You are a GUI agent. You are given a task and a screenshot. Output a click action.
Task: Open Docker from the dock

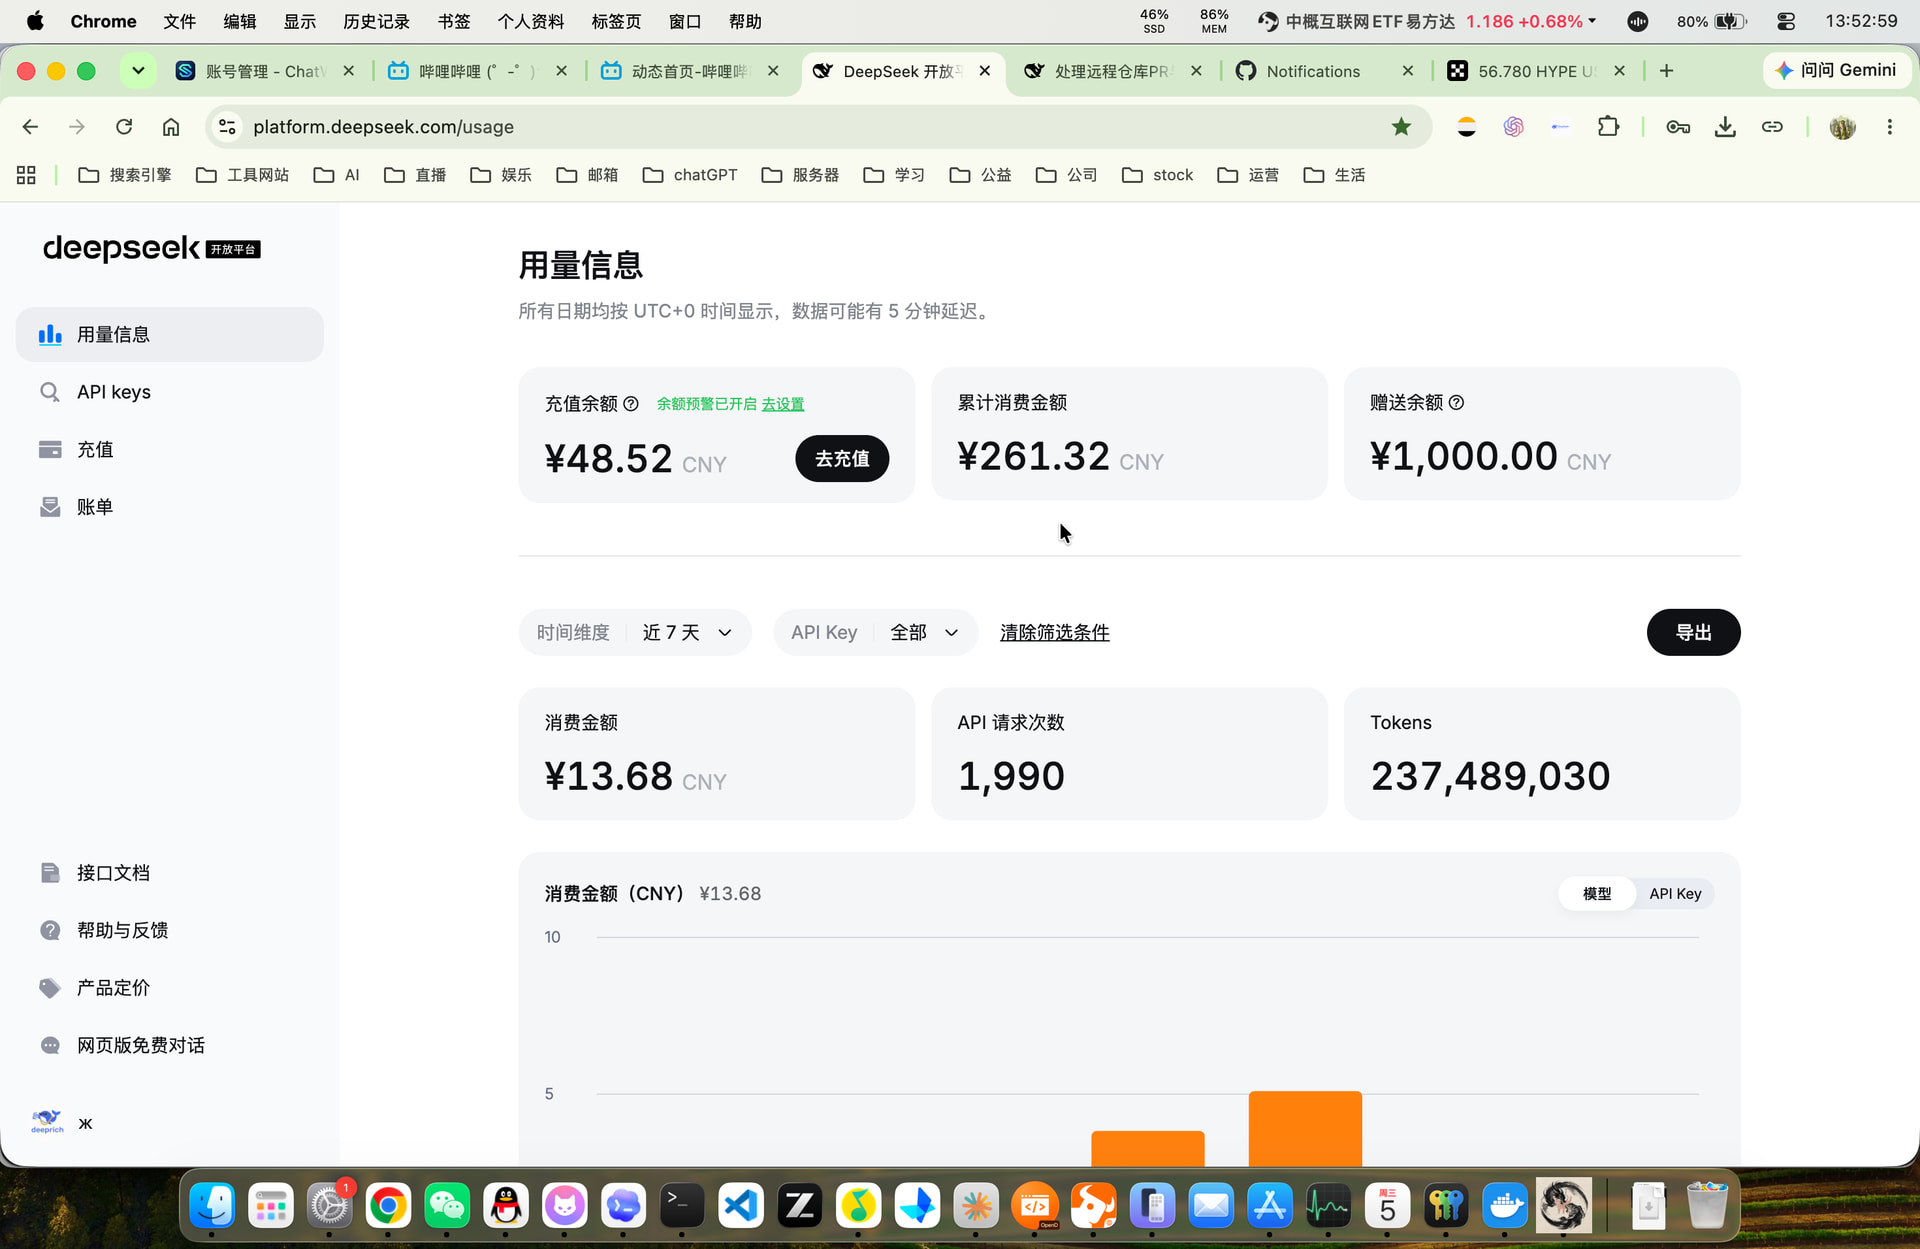[1505, 1206]
